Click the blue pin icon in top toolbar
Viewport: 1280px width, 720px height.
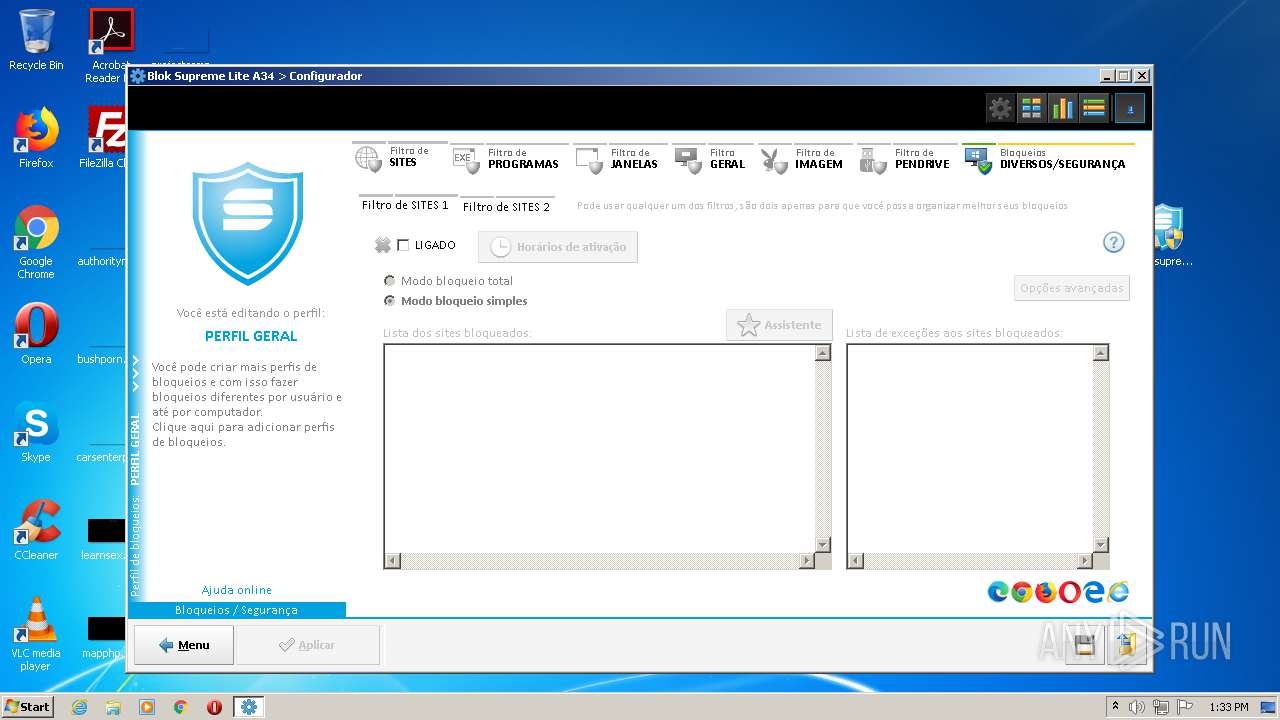[x=1130, y=108]
